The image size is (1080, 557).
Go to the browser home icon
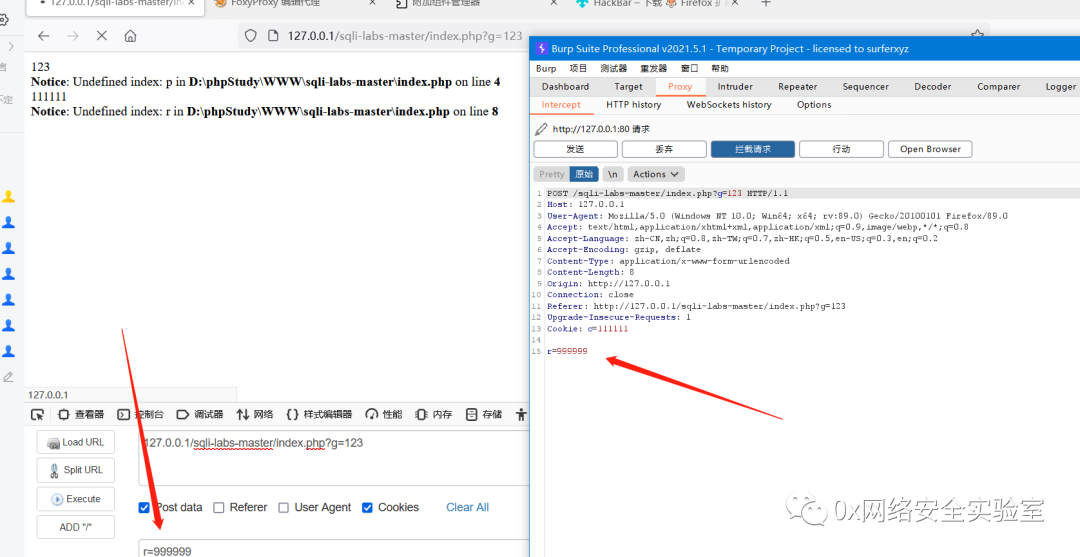pyautogui.click(x=130, y=36)
